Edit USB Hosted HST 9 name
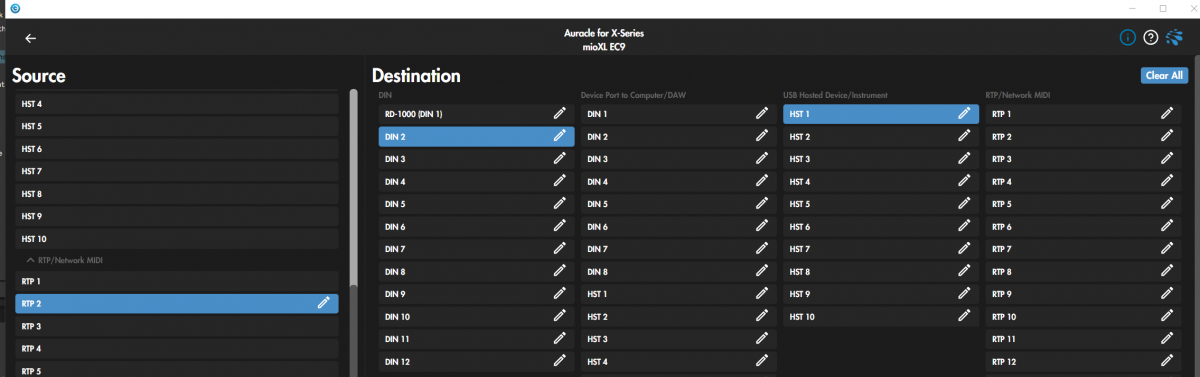The width and height of the screenshot is (1200, 377). [964, 294]
